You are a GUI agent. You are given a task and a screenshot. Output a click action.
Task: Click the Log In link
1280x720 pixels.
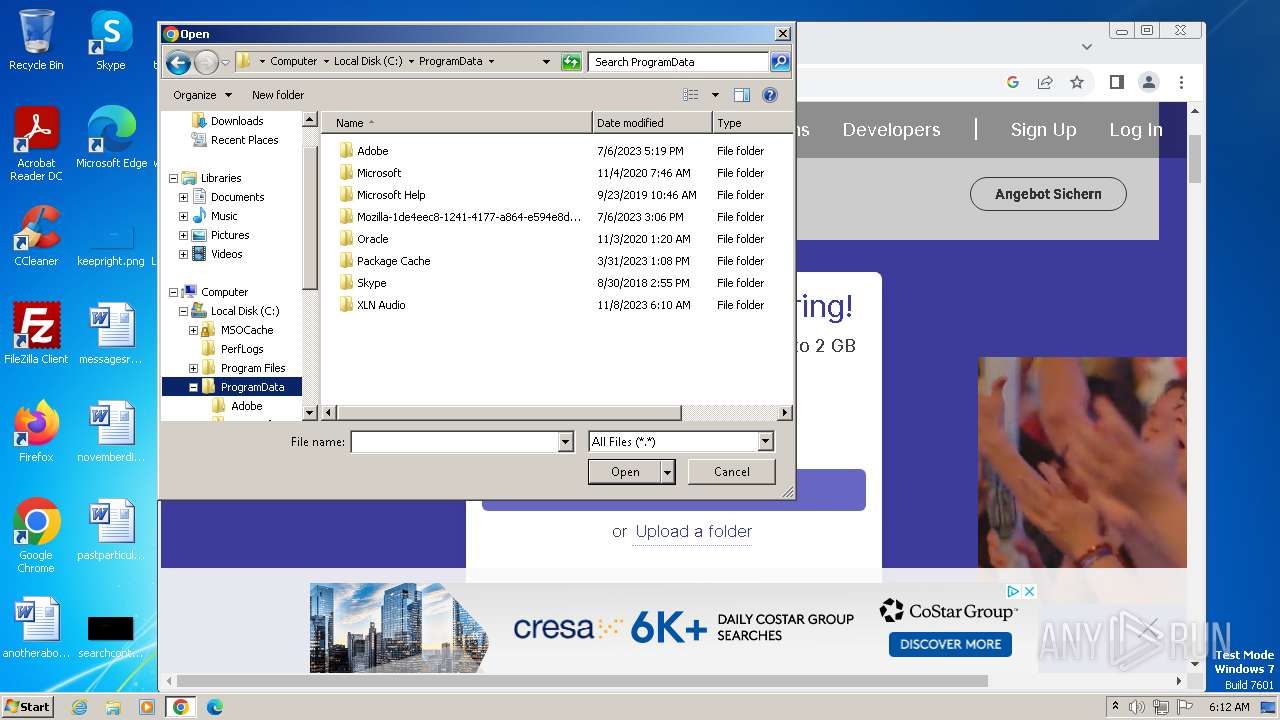click(x=1136, y=130)
